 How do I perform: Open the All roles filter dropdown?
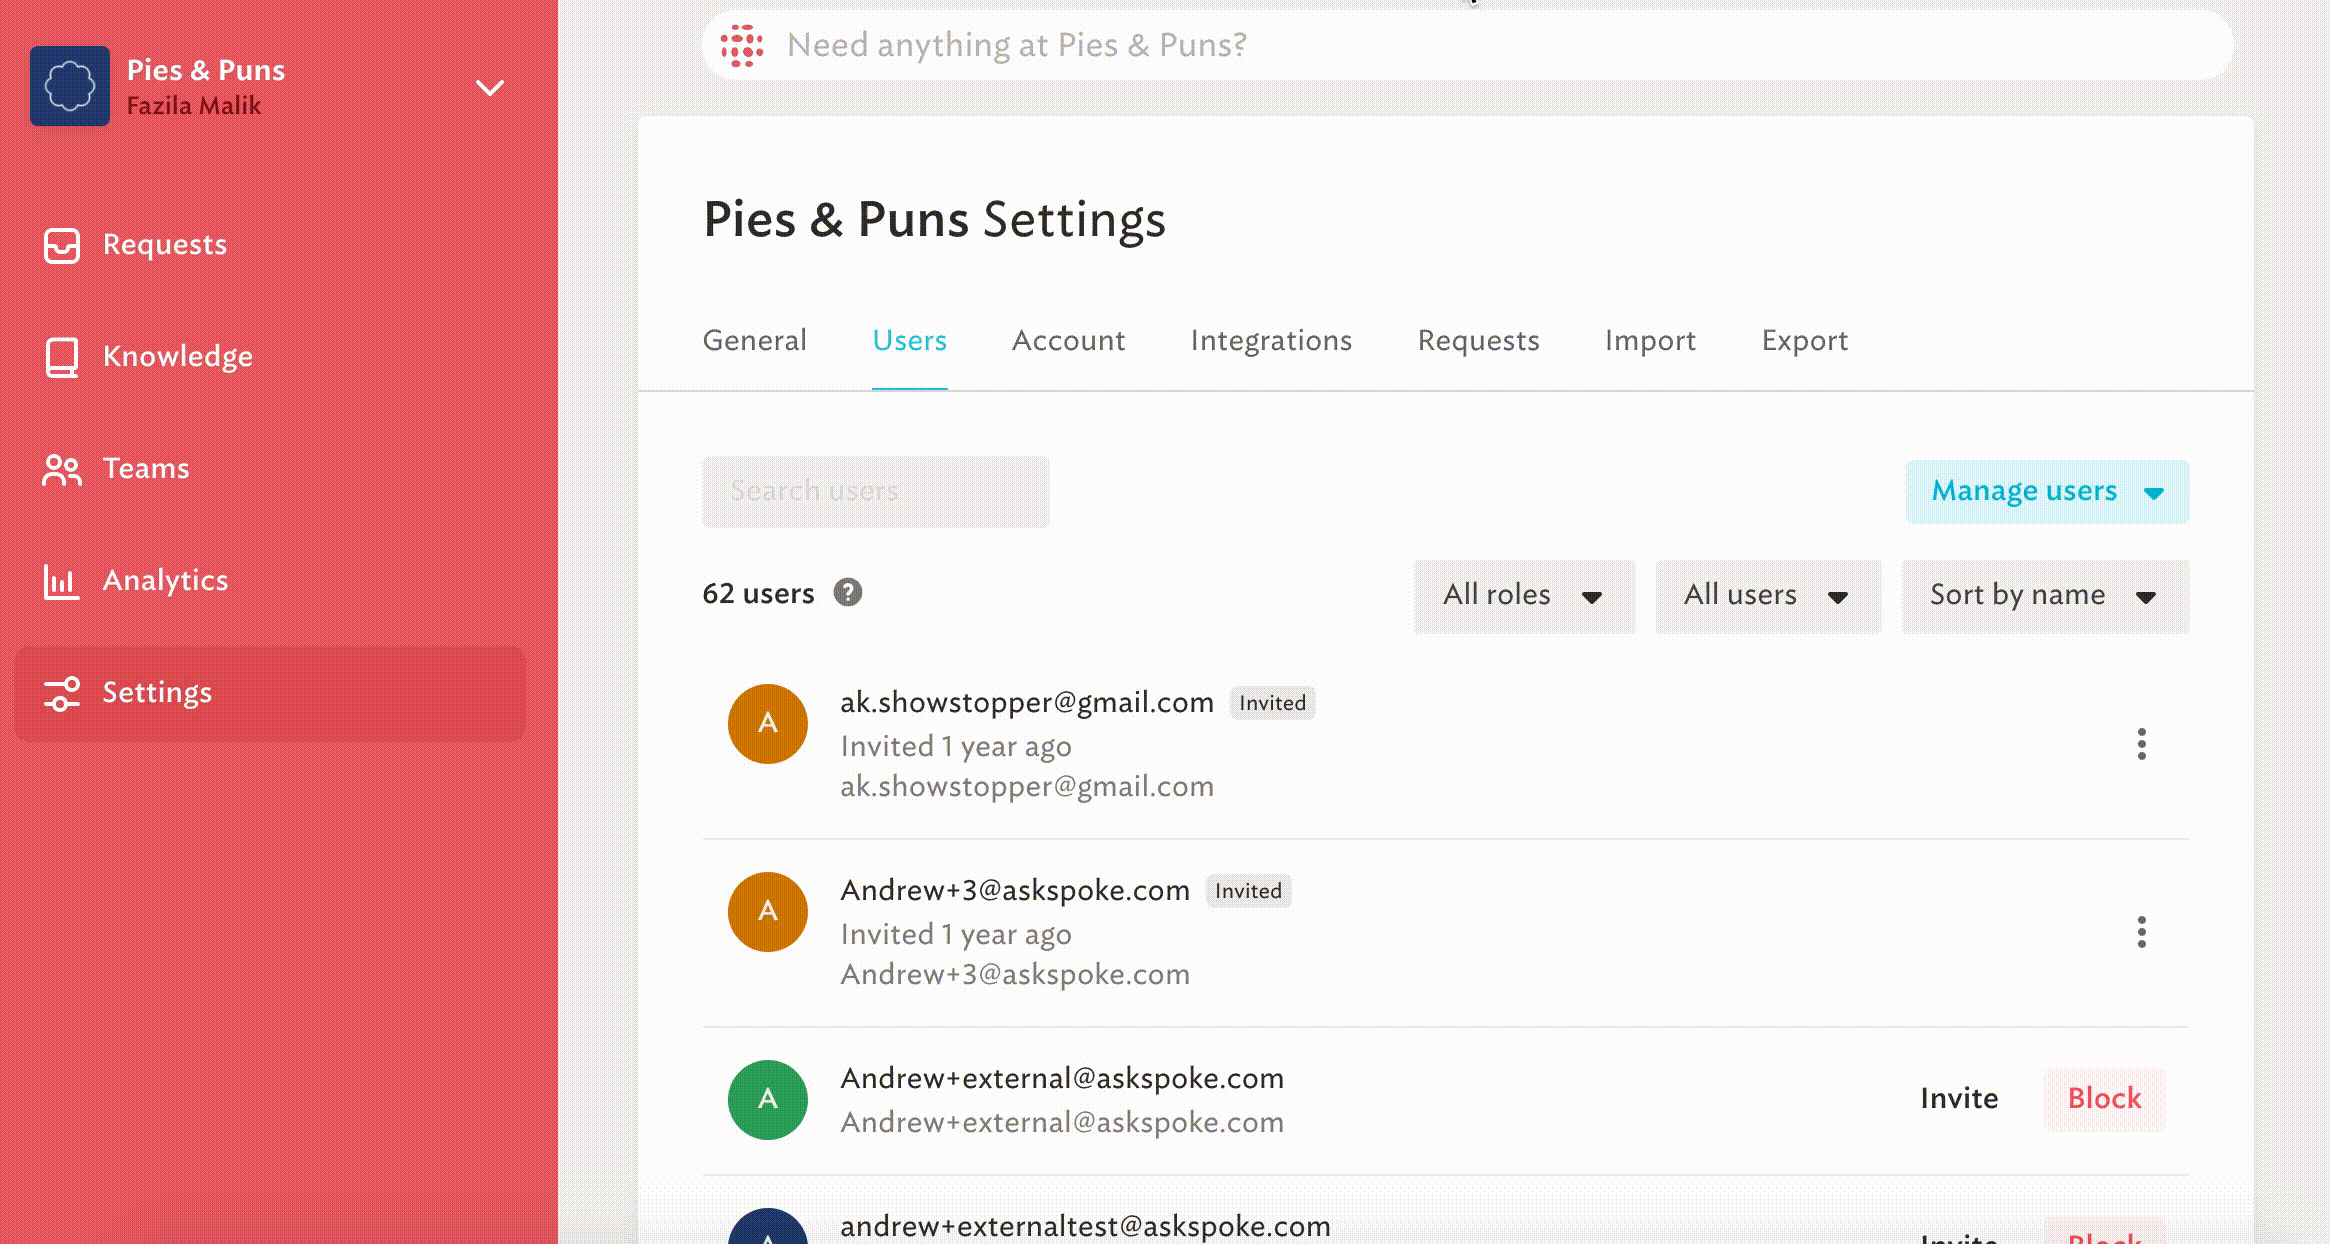coord(1524,596)
